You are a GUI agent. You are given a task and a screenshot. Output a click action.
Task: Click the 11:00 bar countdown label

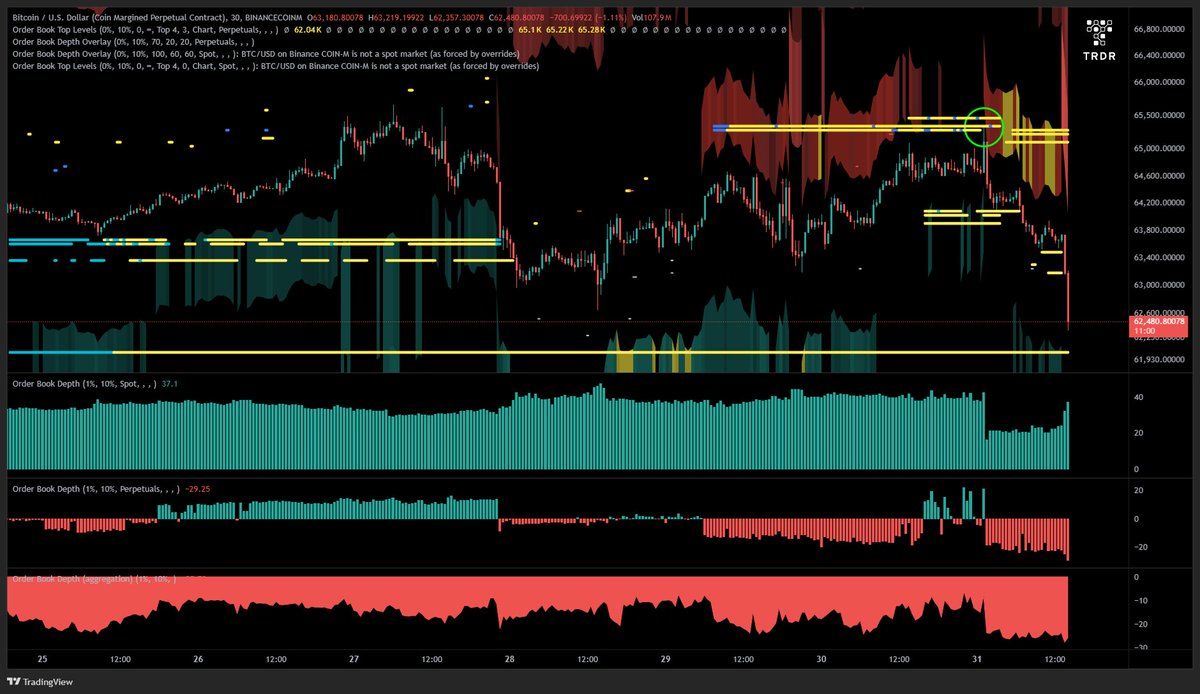pos(1145,330)
